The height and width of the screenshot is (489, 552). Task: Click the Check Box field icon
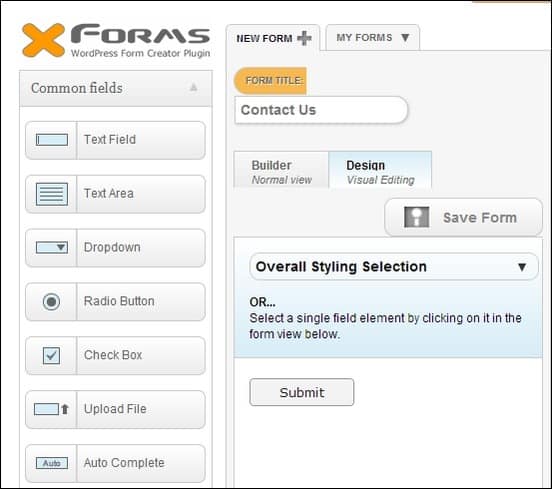(51, 356)
